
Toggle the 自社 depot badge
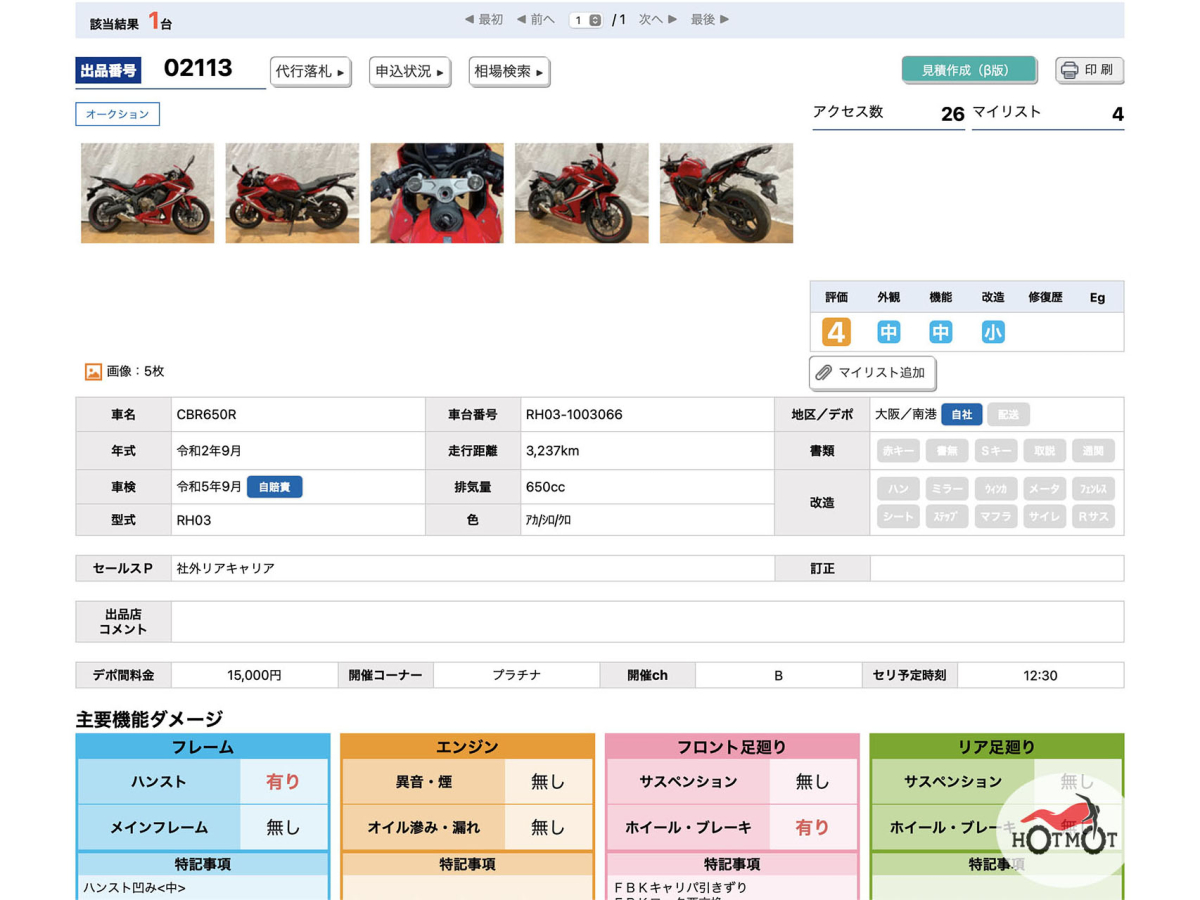click(x=961, y=414)
